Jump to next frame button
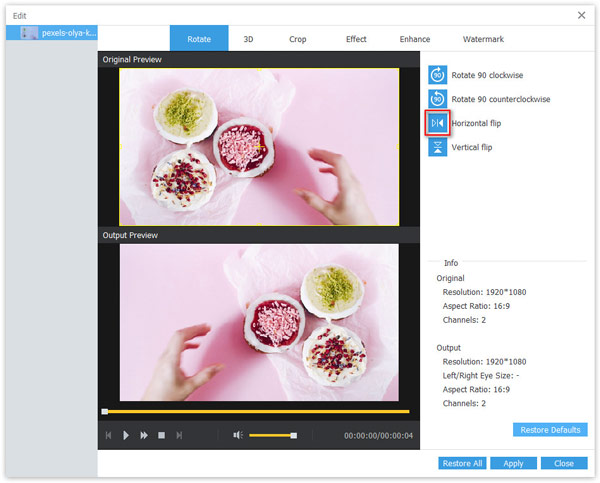Image resolution: width=600 pixels, height=483 pixels. click(x=179, y=435)
